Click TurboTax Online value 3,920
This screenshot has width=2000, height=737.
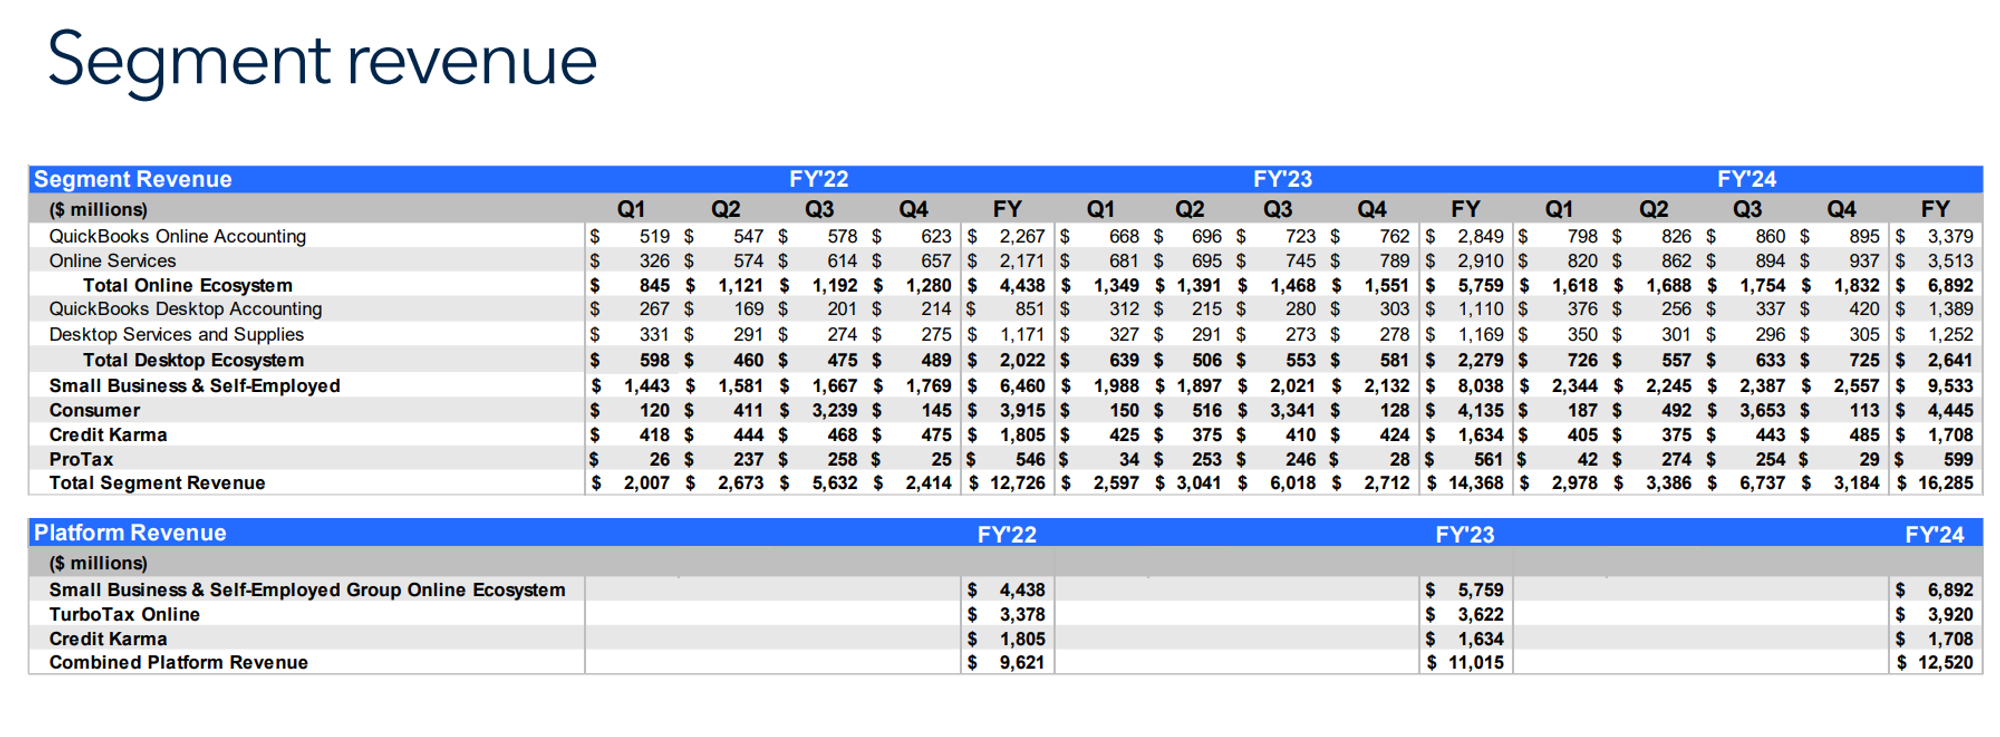point(1951,614)
